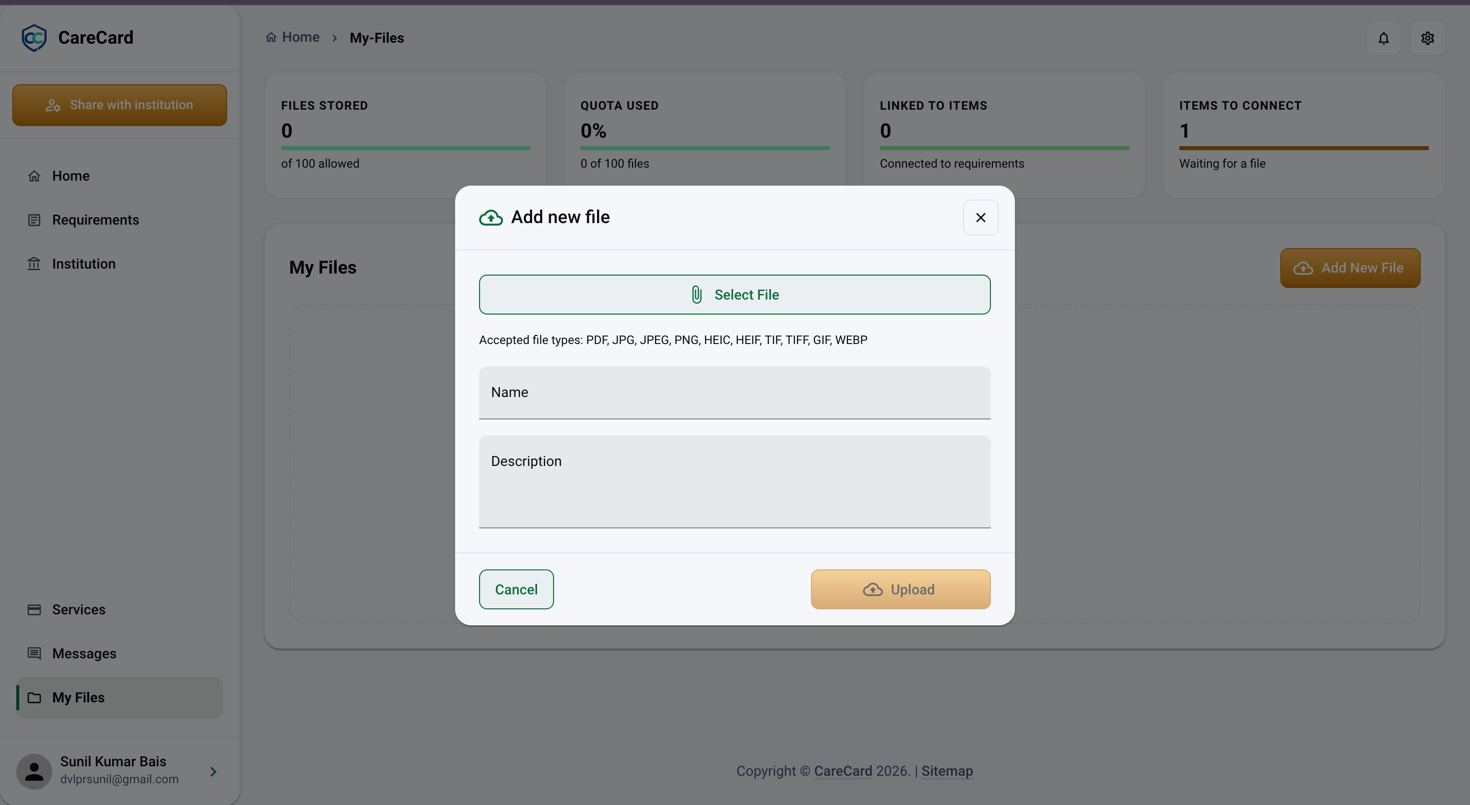1470x805 pixels.
Task: Click the Files Stored progress bar
Action: click(406, 148)
